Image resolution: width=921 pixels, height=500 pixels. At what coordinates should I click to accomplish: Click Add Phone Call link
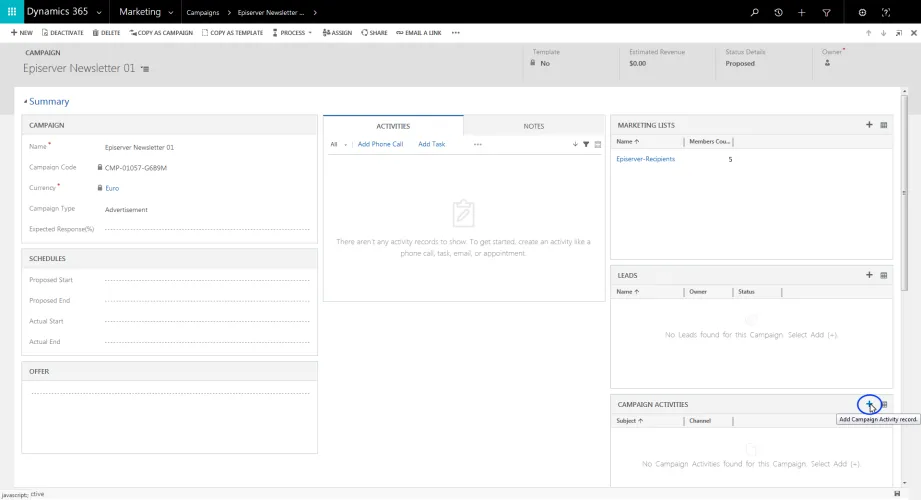(380, 144)
